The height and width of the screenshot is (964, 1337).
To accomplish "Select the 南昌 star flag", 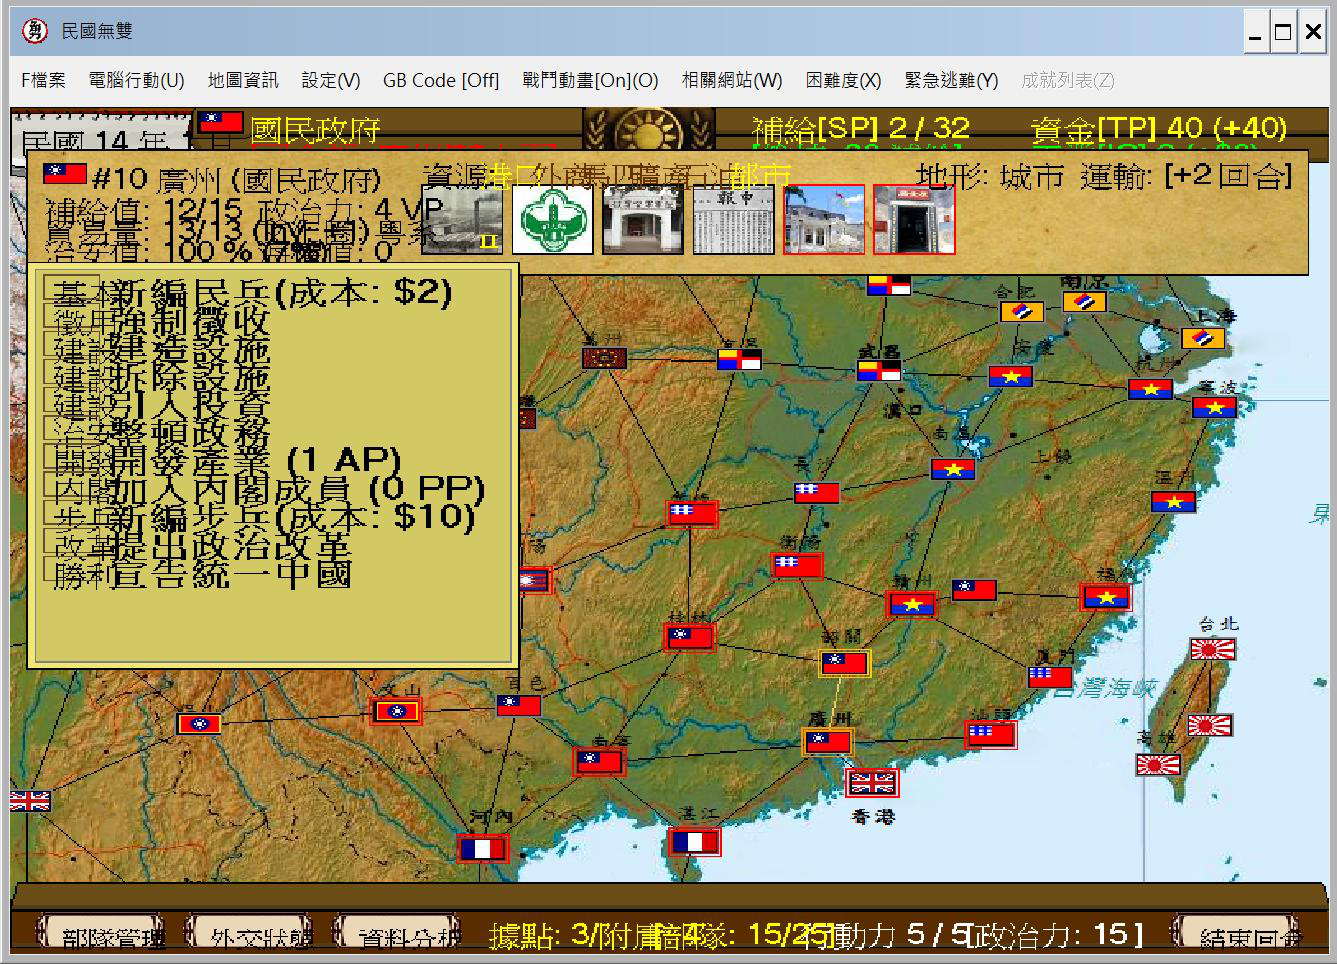I will (x=952, y=469).
